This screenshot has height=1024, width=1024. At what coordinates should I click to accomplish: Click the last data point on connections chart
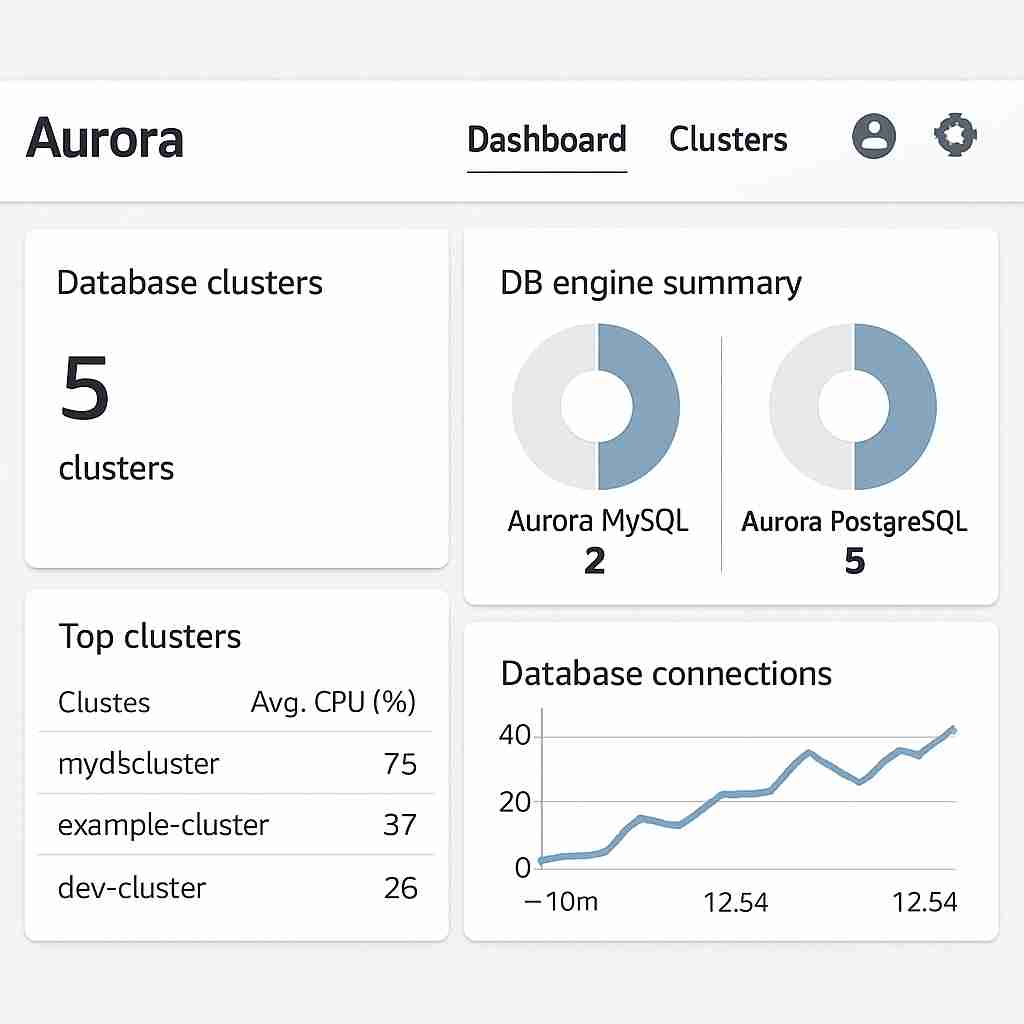click(x=953, y=730)
